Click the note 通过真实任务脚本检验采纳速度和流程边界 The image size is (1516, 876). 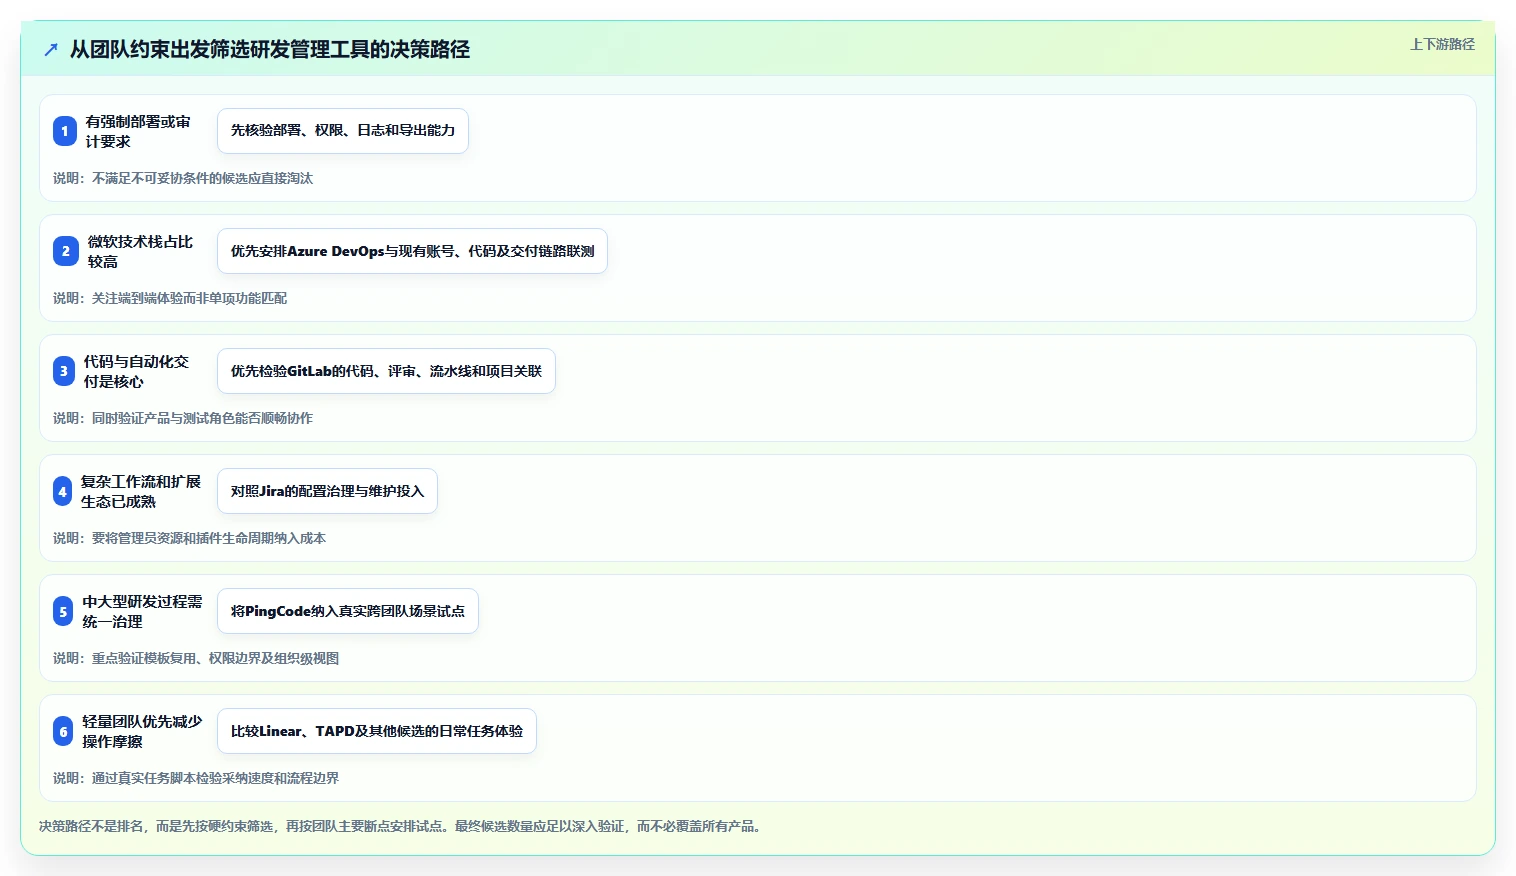(196, 778)
